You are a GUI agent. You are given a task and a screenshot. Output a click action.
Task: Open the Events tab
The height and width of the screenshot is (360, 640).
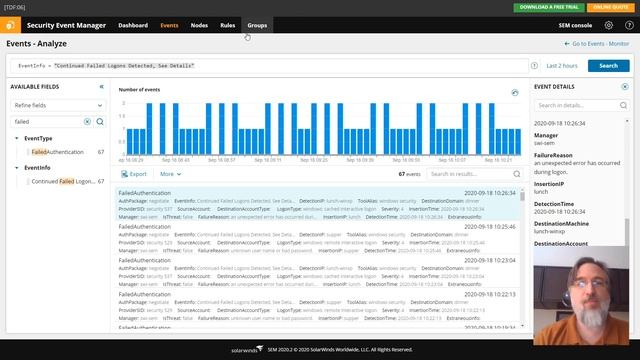[x=169, y=25]
